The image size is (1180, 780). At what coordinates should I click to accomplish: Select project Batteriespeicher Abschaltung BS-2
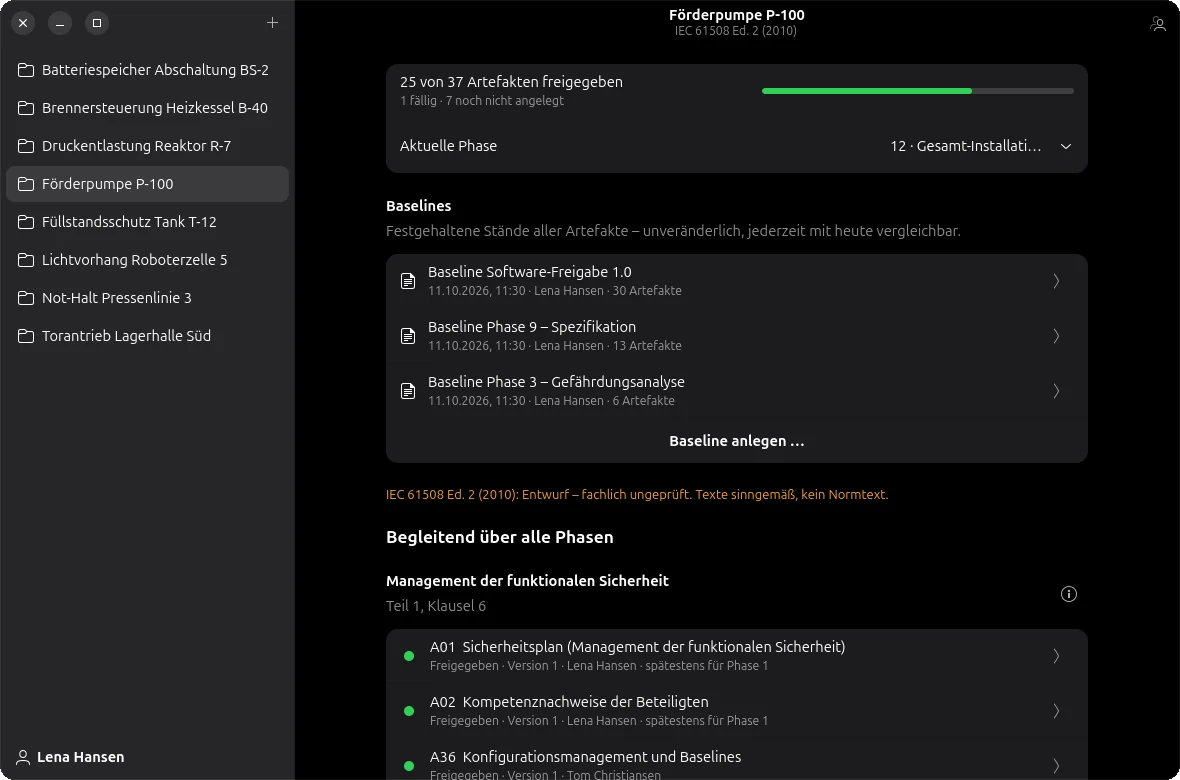point(148,70)
